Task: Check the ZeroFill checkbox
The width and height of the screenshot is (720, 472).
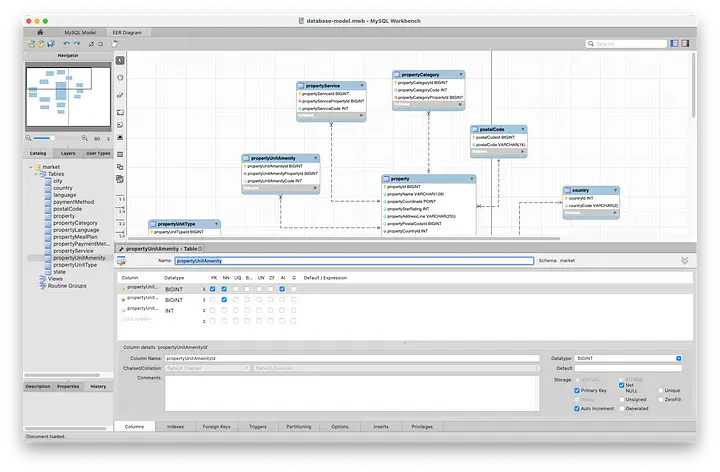Action: (x=661, y=399)
